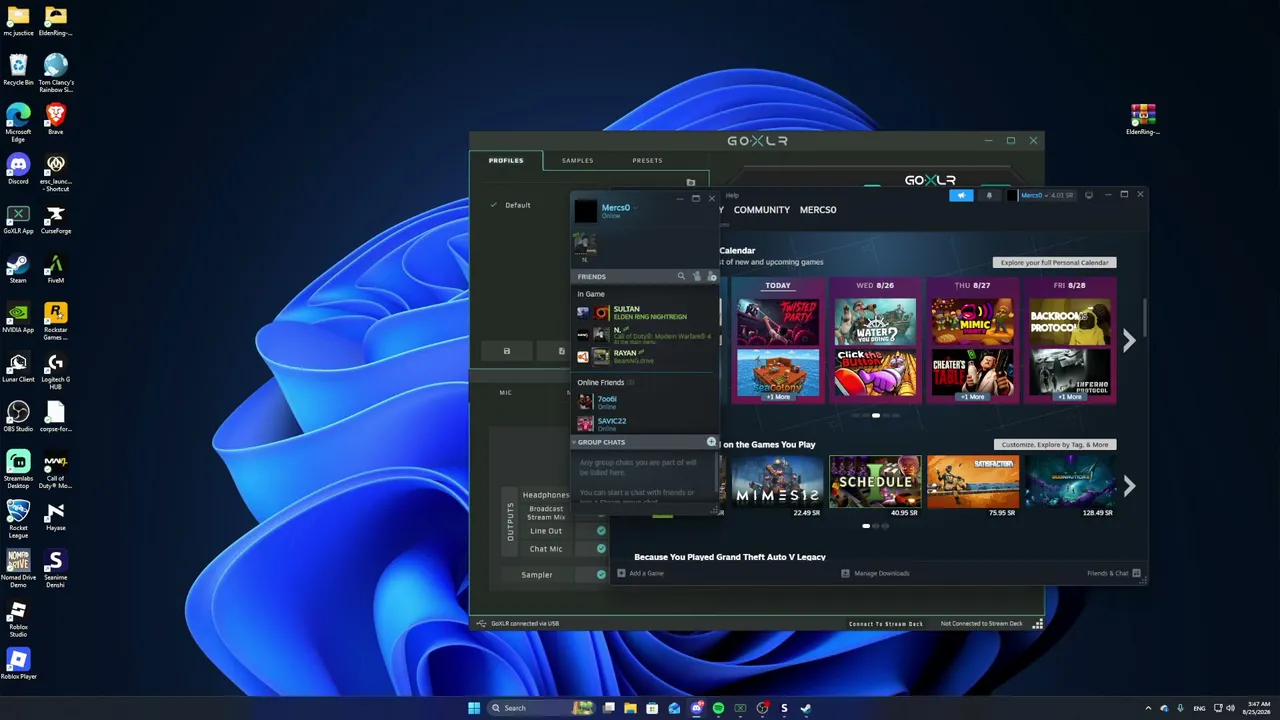Open GoXLR App desktop shortcut
Image resolution: width=1280 pixels, height=720 pixels.
point(18,218)
